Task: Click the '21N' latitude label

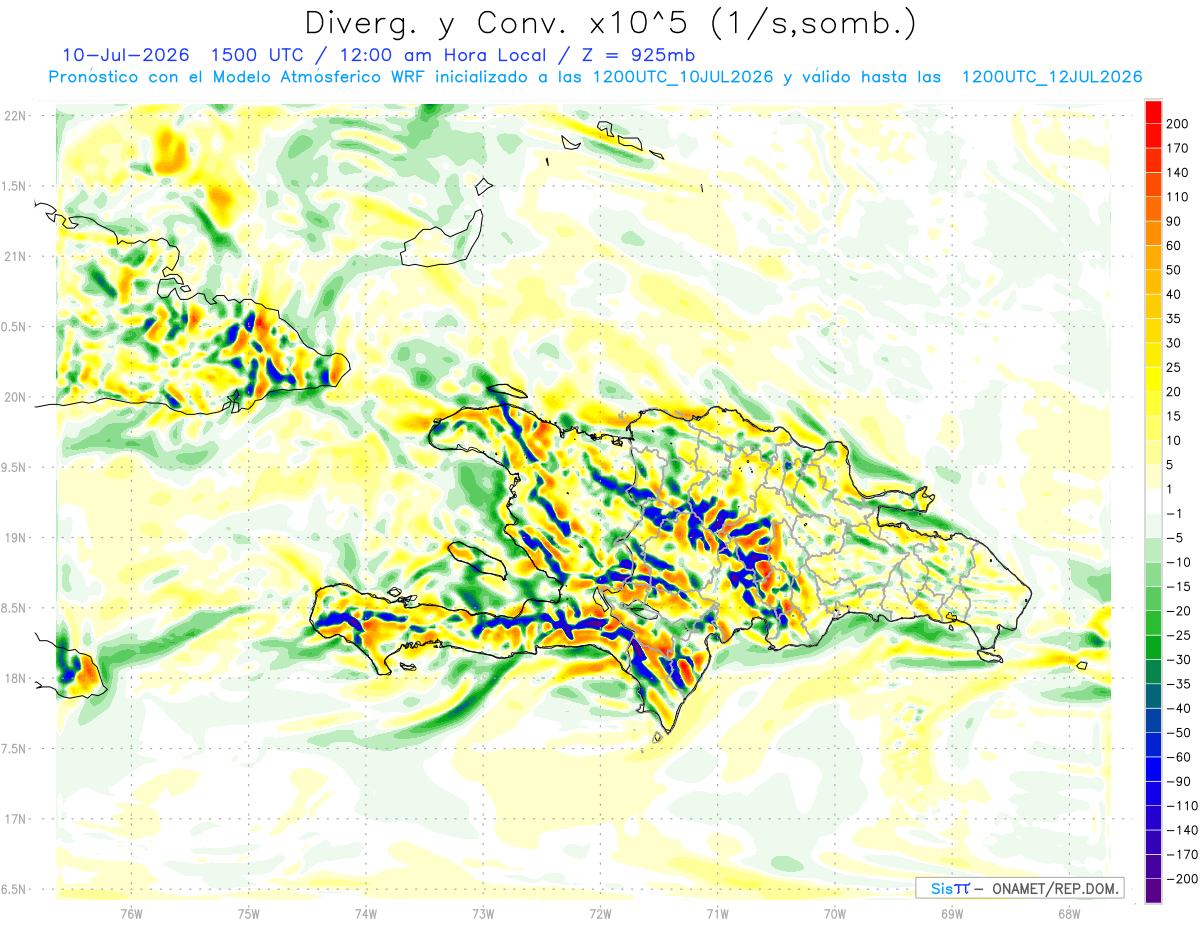Action: click(14, 257)
